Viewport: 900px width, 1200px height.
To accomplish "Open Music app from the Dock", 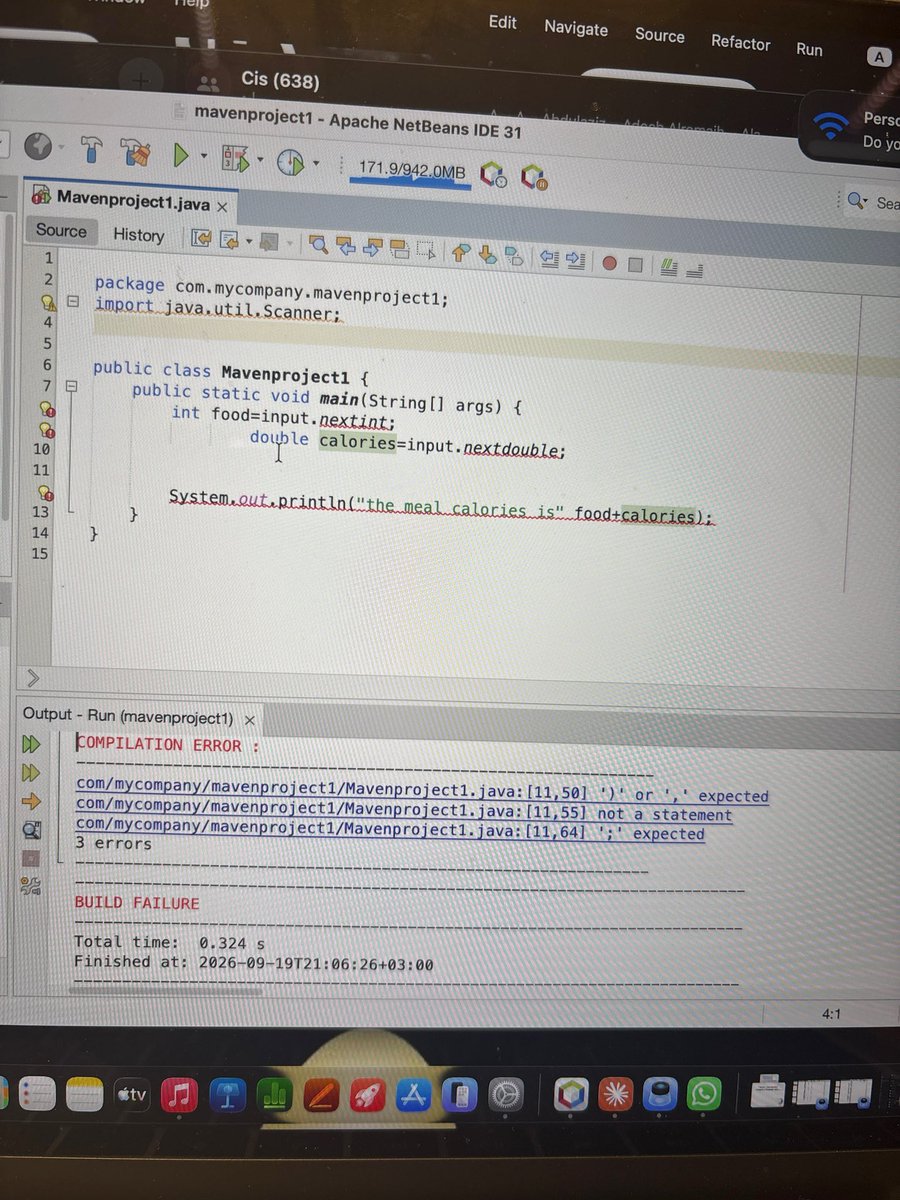I will coord(180,1096).
